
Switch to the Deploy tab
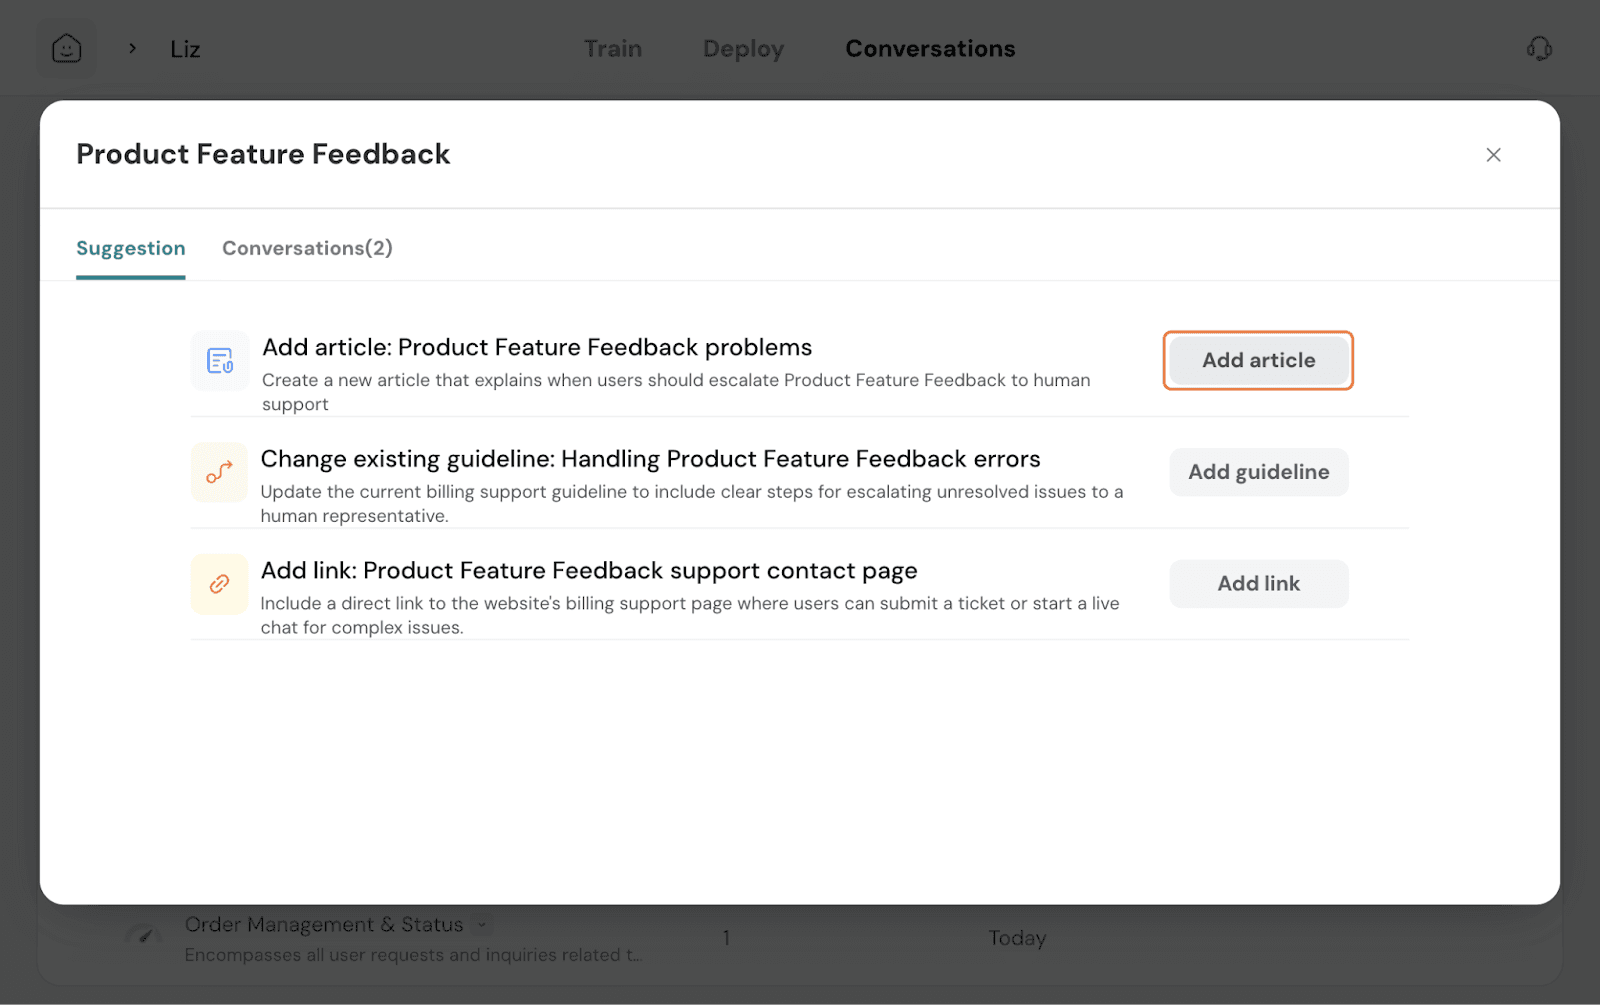click(743, 49)
